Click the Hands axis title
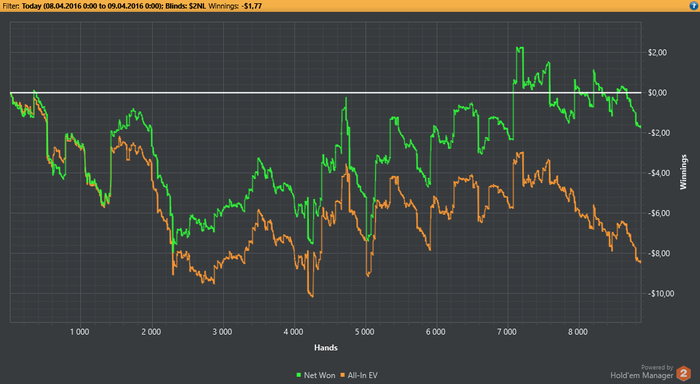Screen dimensions: 700x384 click(x=326, y=347)
